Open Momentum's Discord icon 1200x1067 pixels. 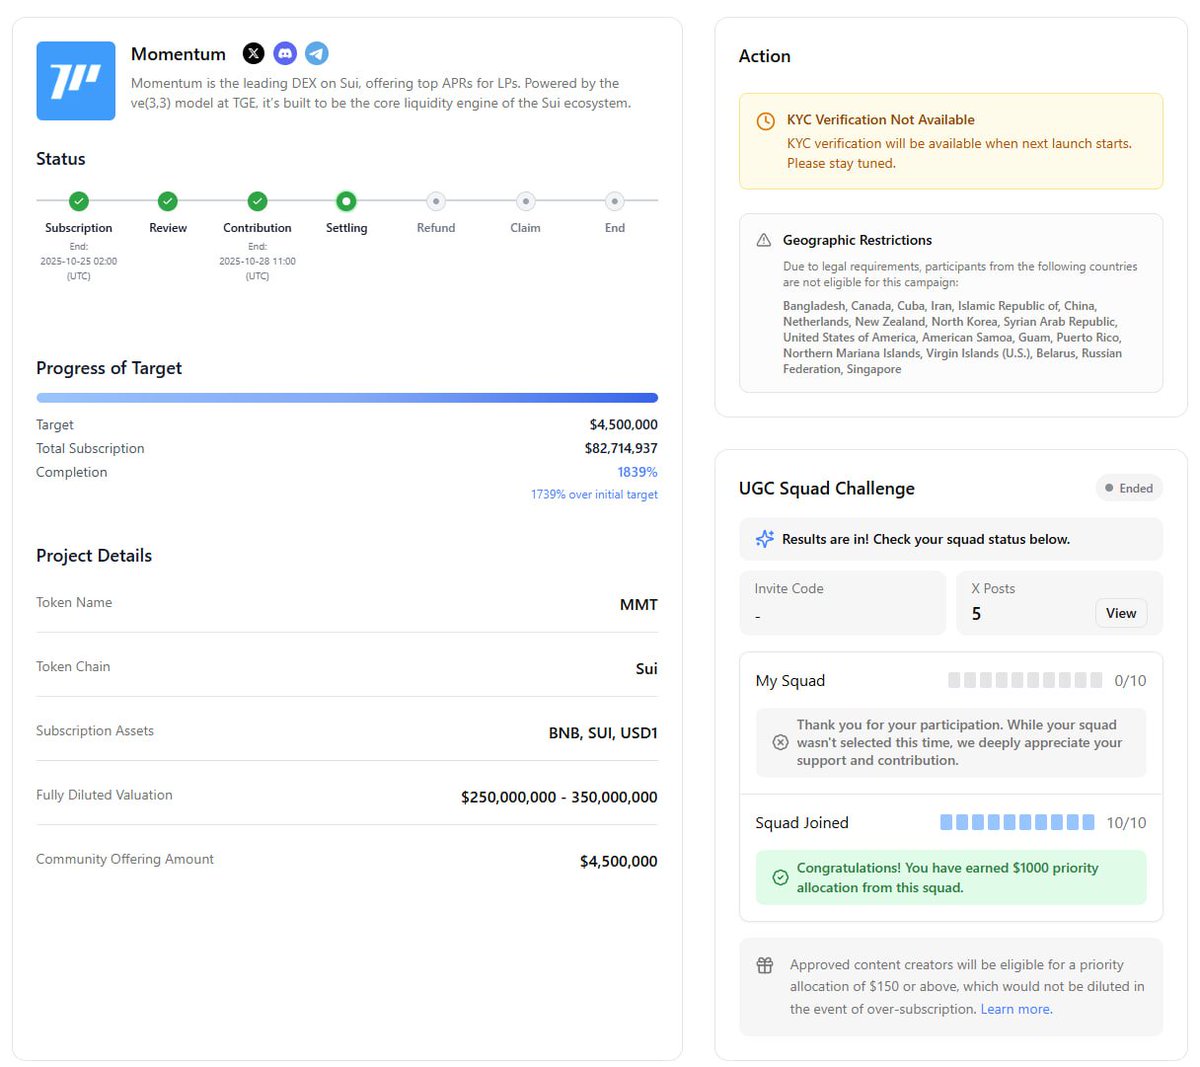click(285, 53)
